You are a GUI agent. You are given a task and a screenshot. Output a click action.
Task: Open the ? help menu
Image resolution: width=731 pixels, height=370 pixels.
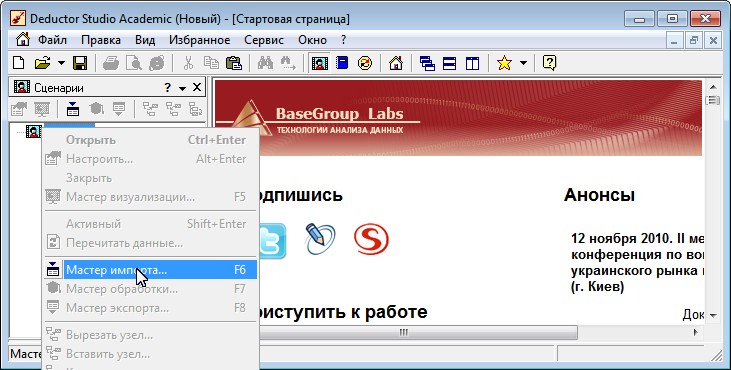coord(344,40)
